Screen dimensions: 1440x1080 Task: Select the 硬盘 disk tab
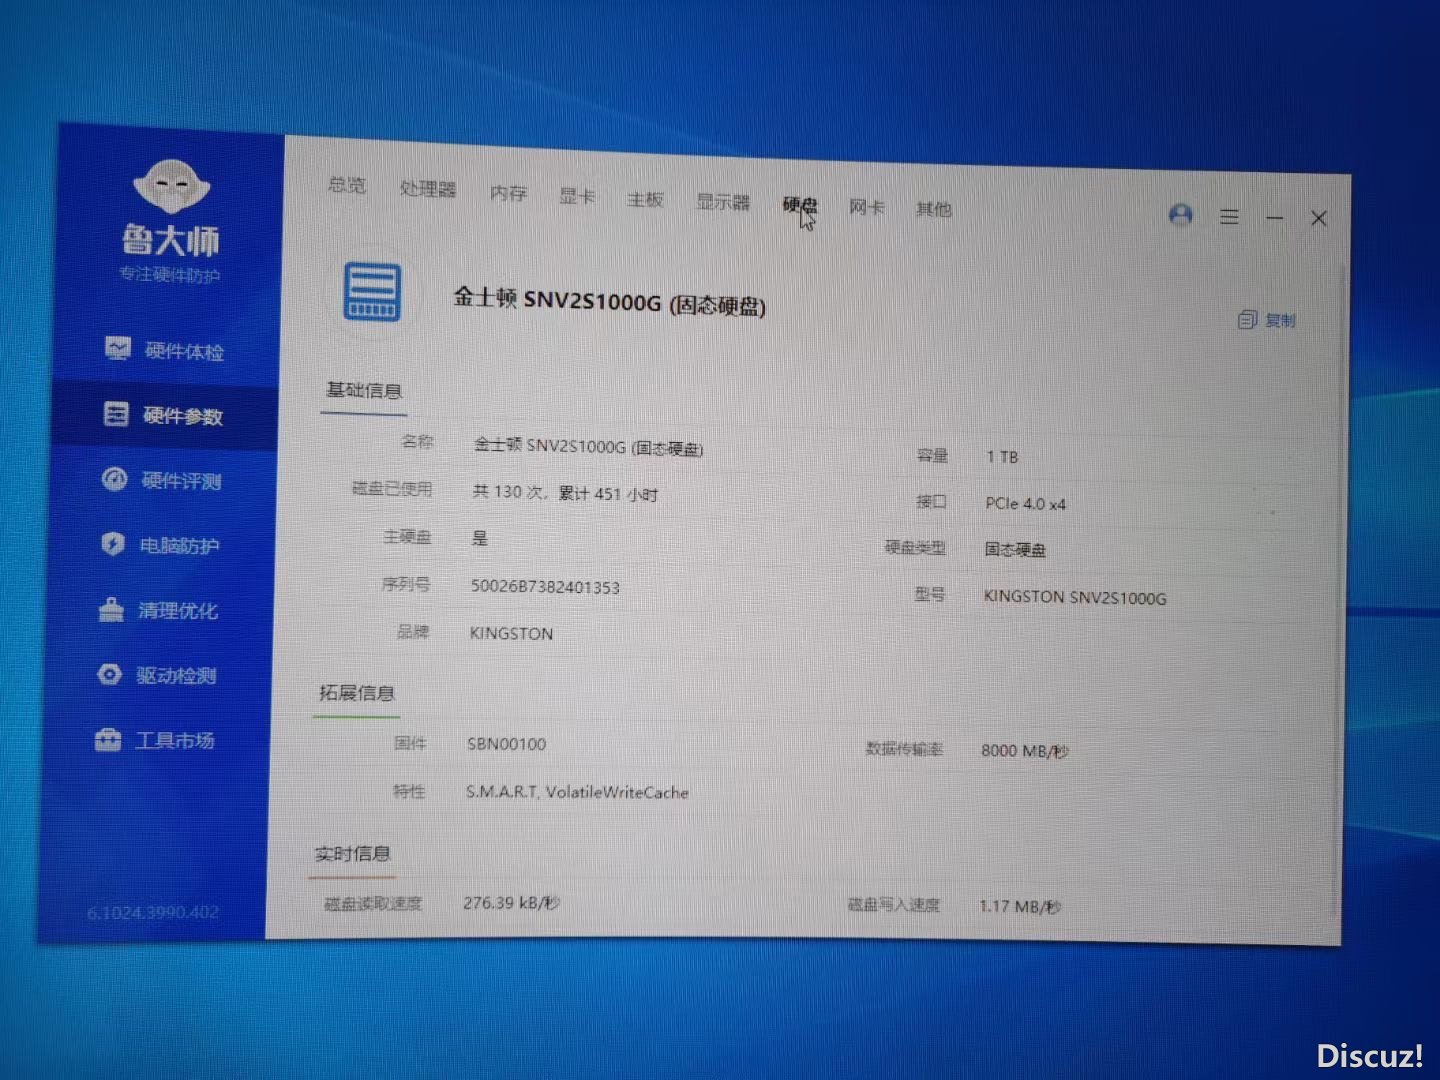coord(800,205)
